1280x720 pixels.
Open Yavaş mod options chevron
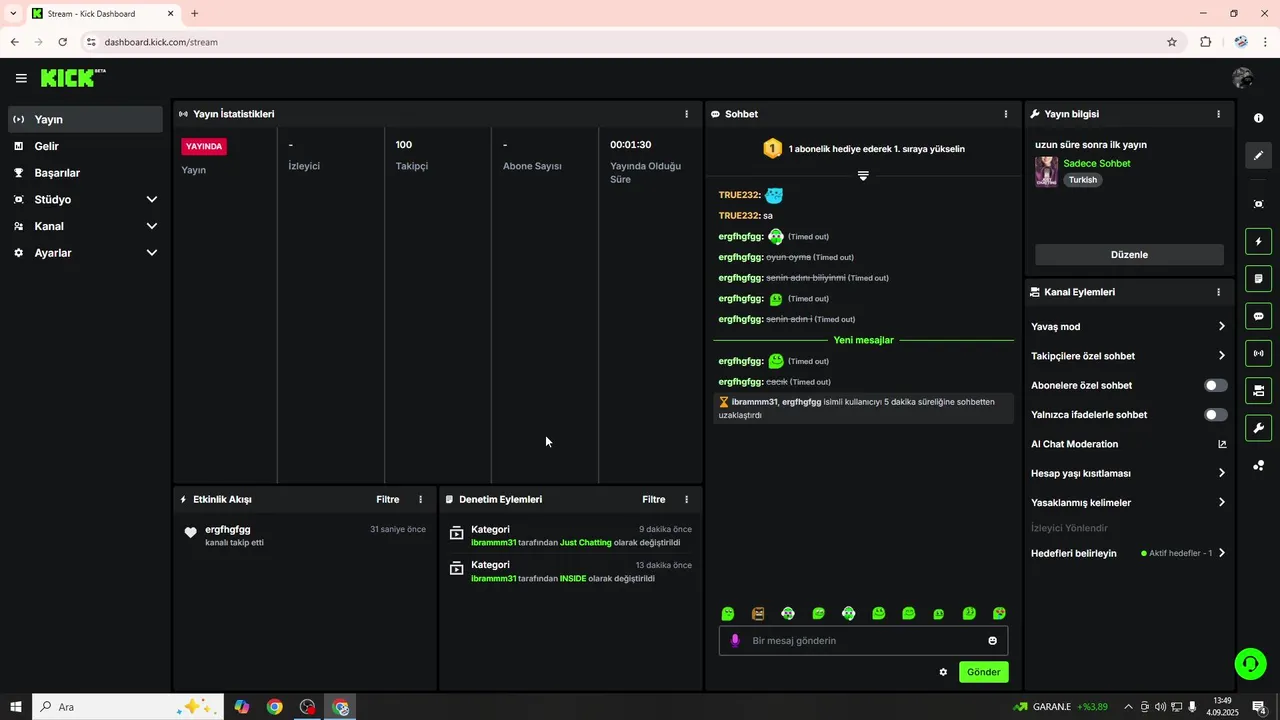coord(1222,326)
